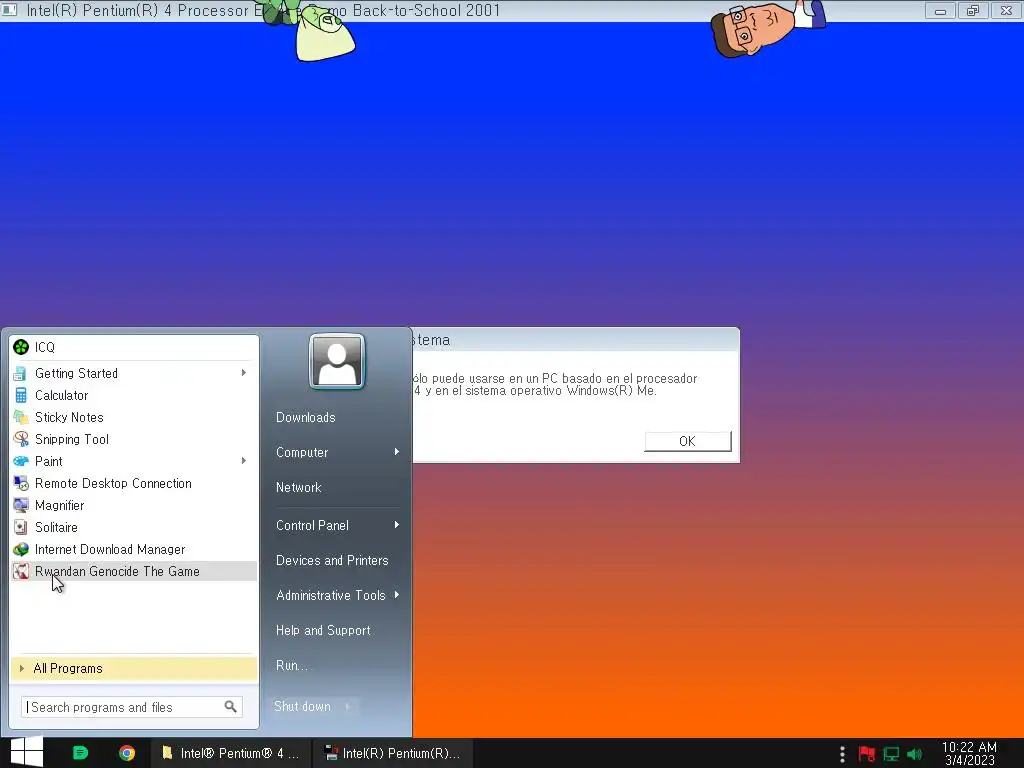This screenshot has width=1024, height=768.
Task: Open Devices and Printers
Action: [332, 560]
